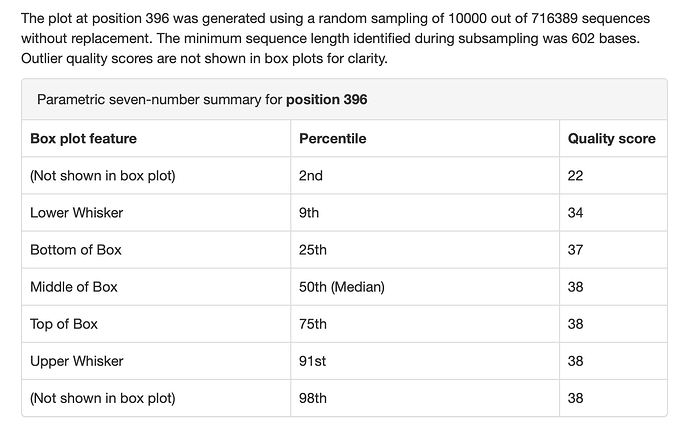Select quality score 34 for Lower Whisker

point(575,213)
